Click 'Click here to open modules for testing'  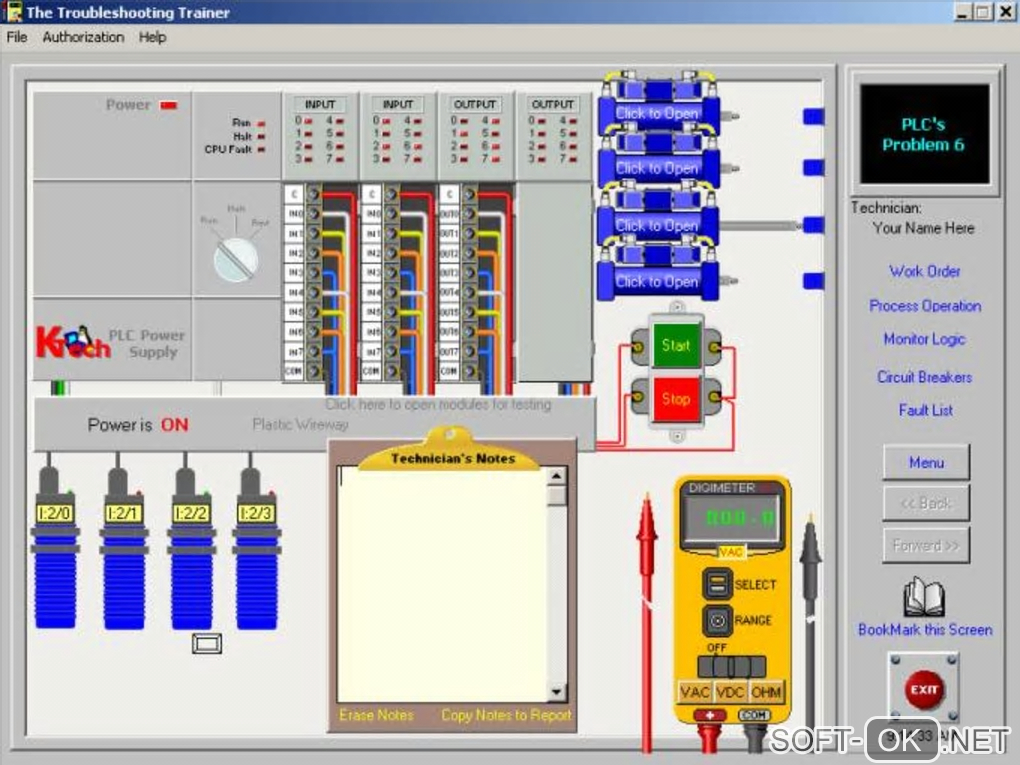click(x=438, y=404)
